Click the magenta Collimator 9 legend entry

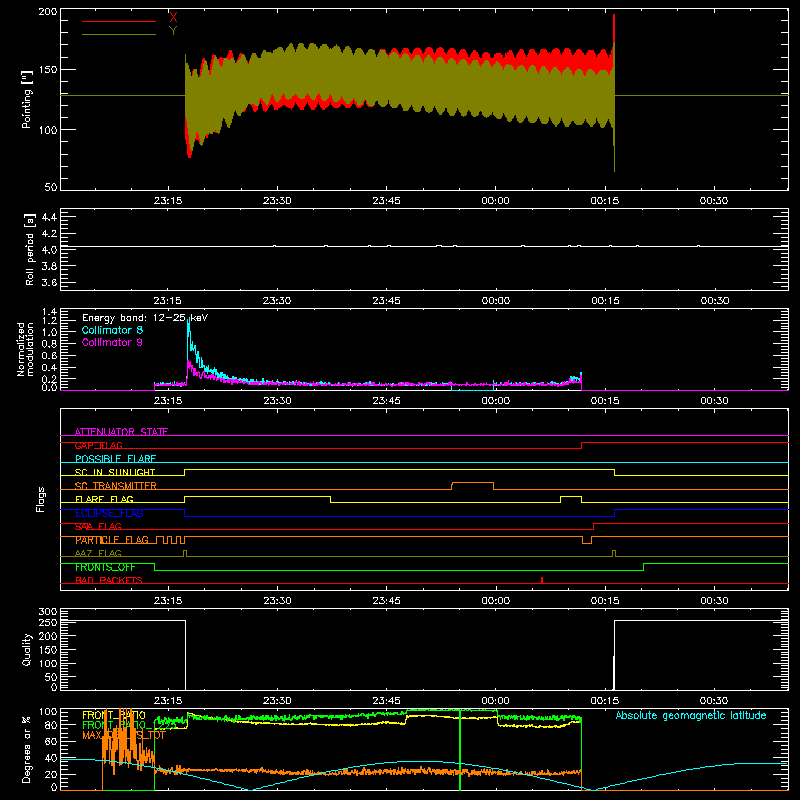point(112,342)
